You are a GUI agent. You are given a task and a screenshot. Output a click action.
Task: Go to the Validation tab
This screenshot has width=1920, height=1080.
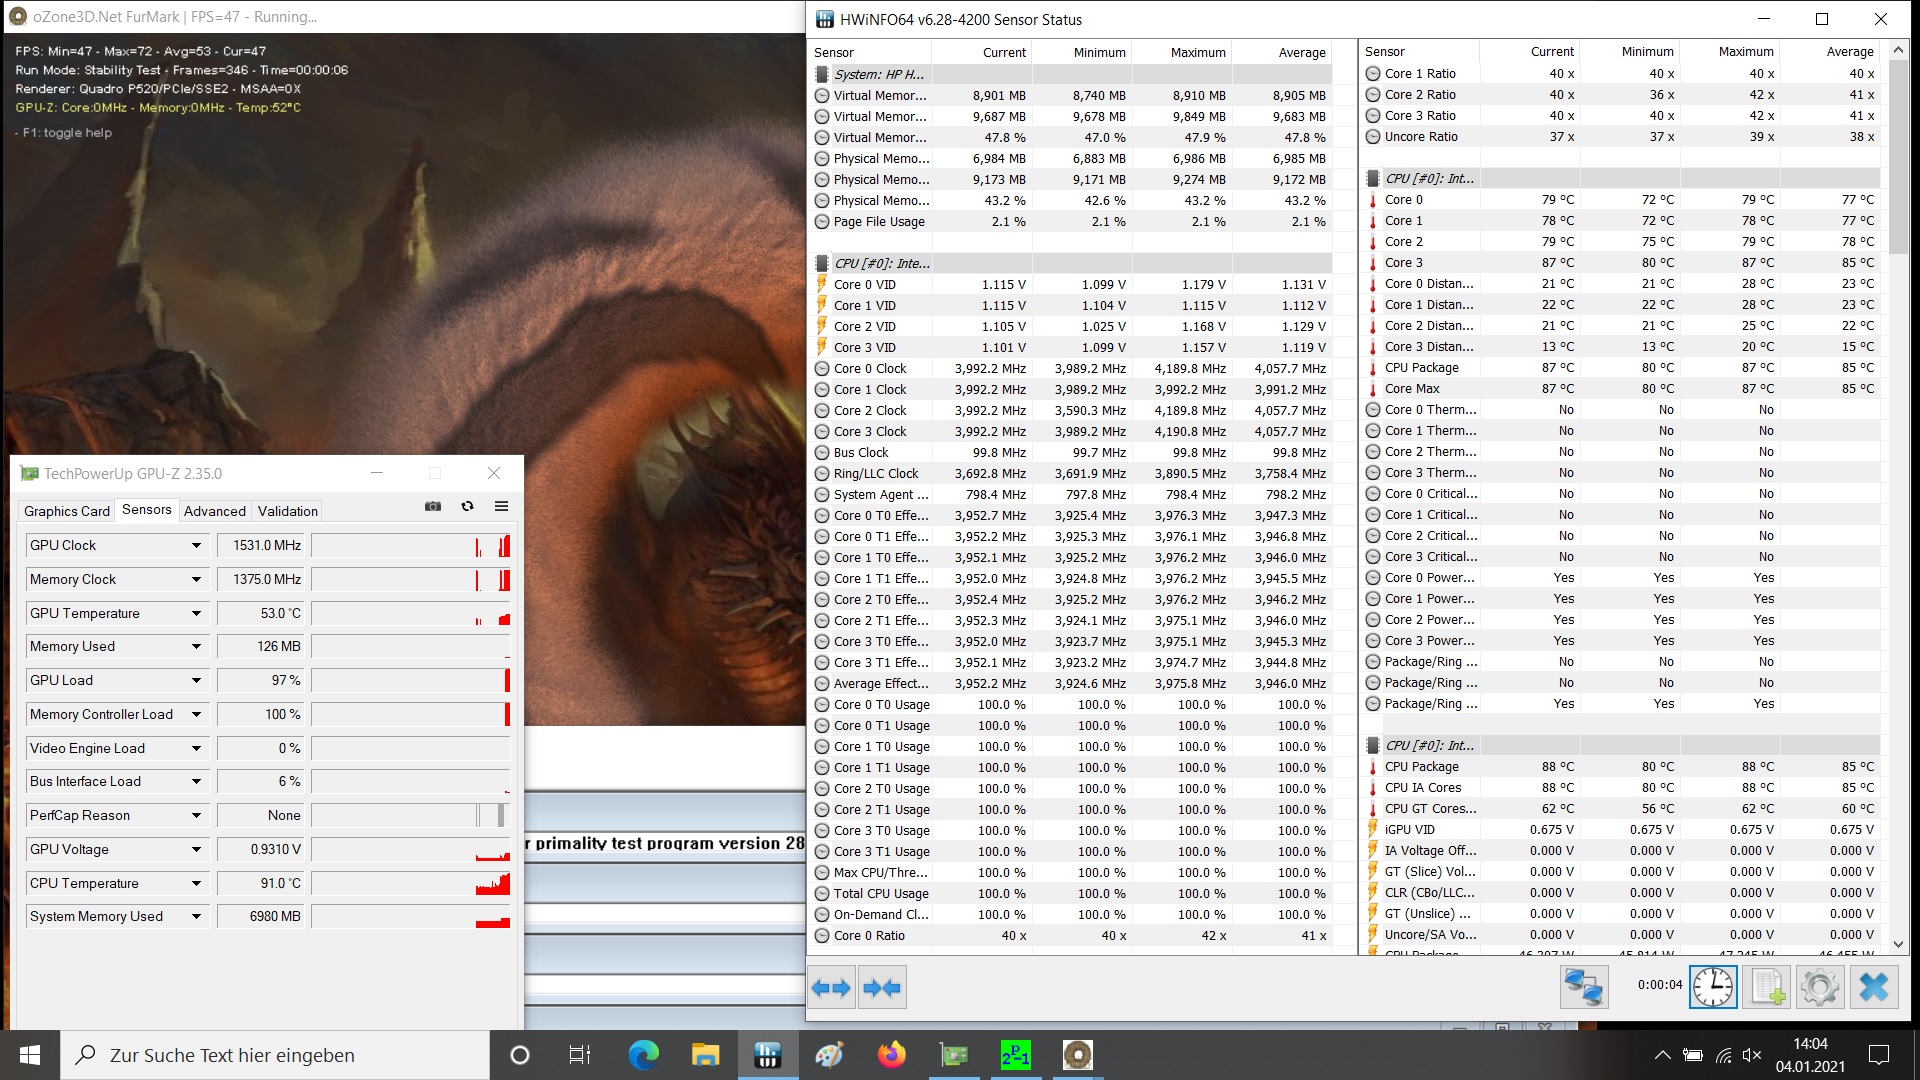point(288,511)
